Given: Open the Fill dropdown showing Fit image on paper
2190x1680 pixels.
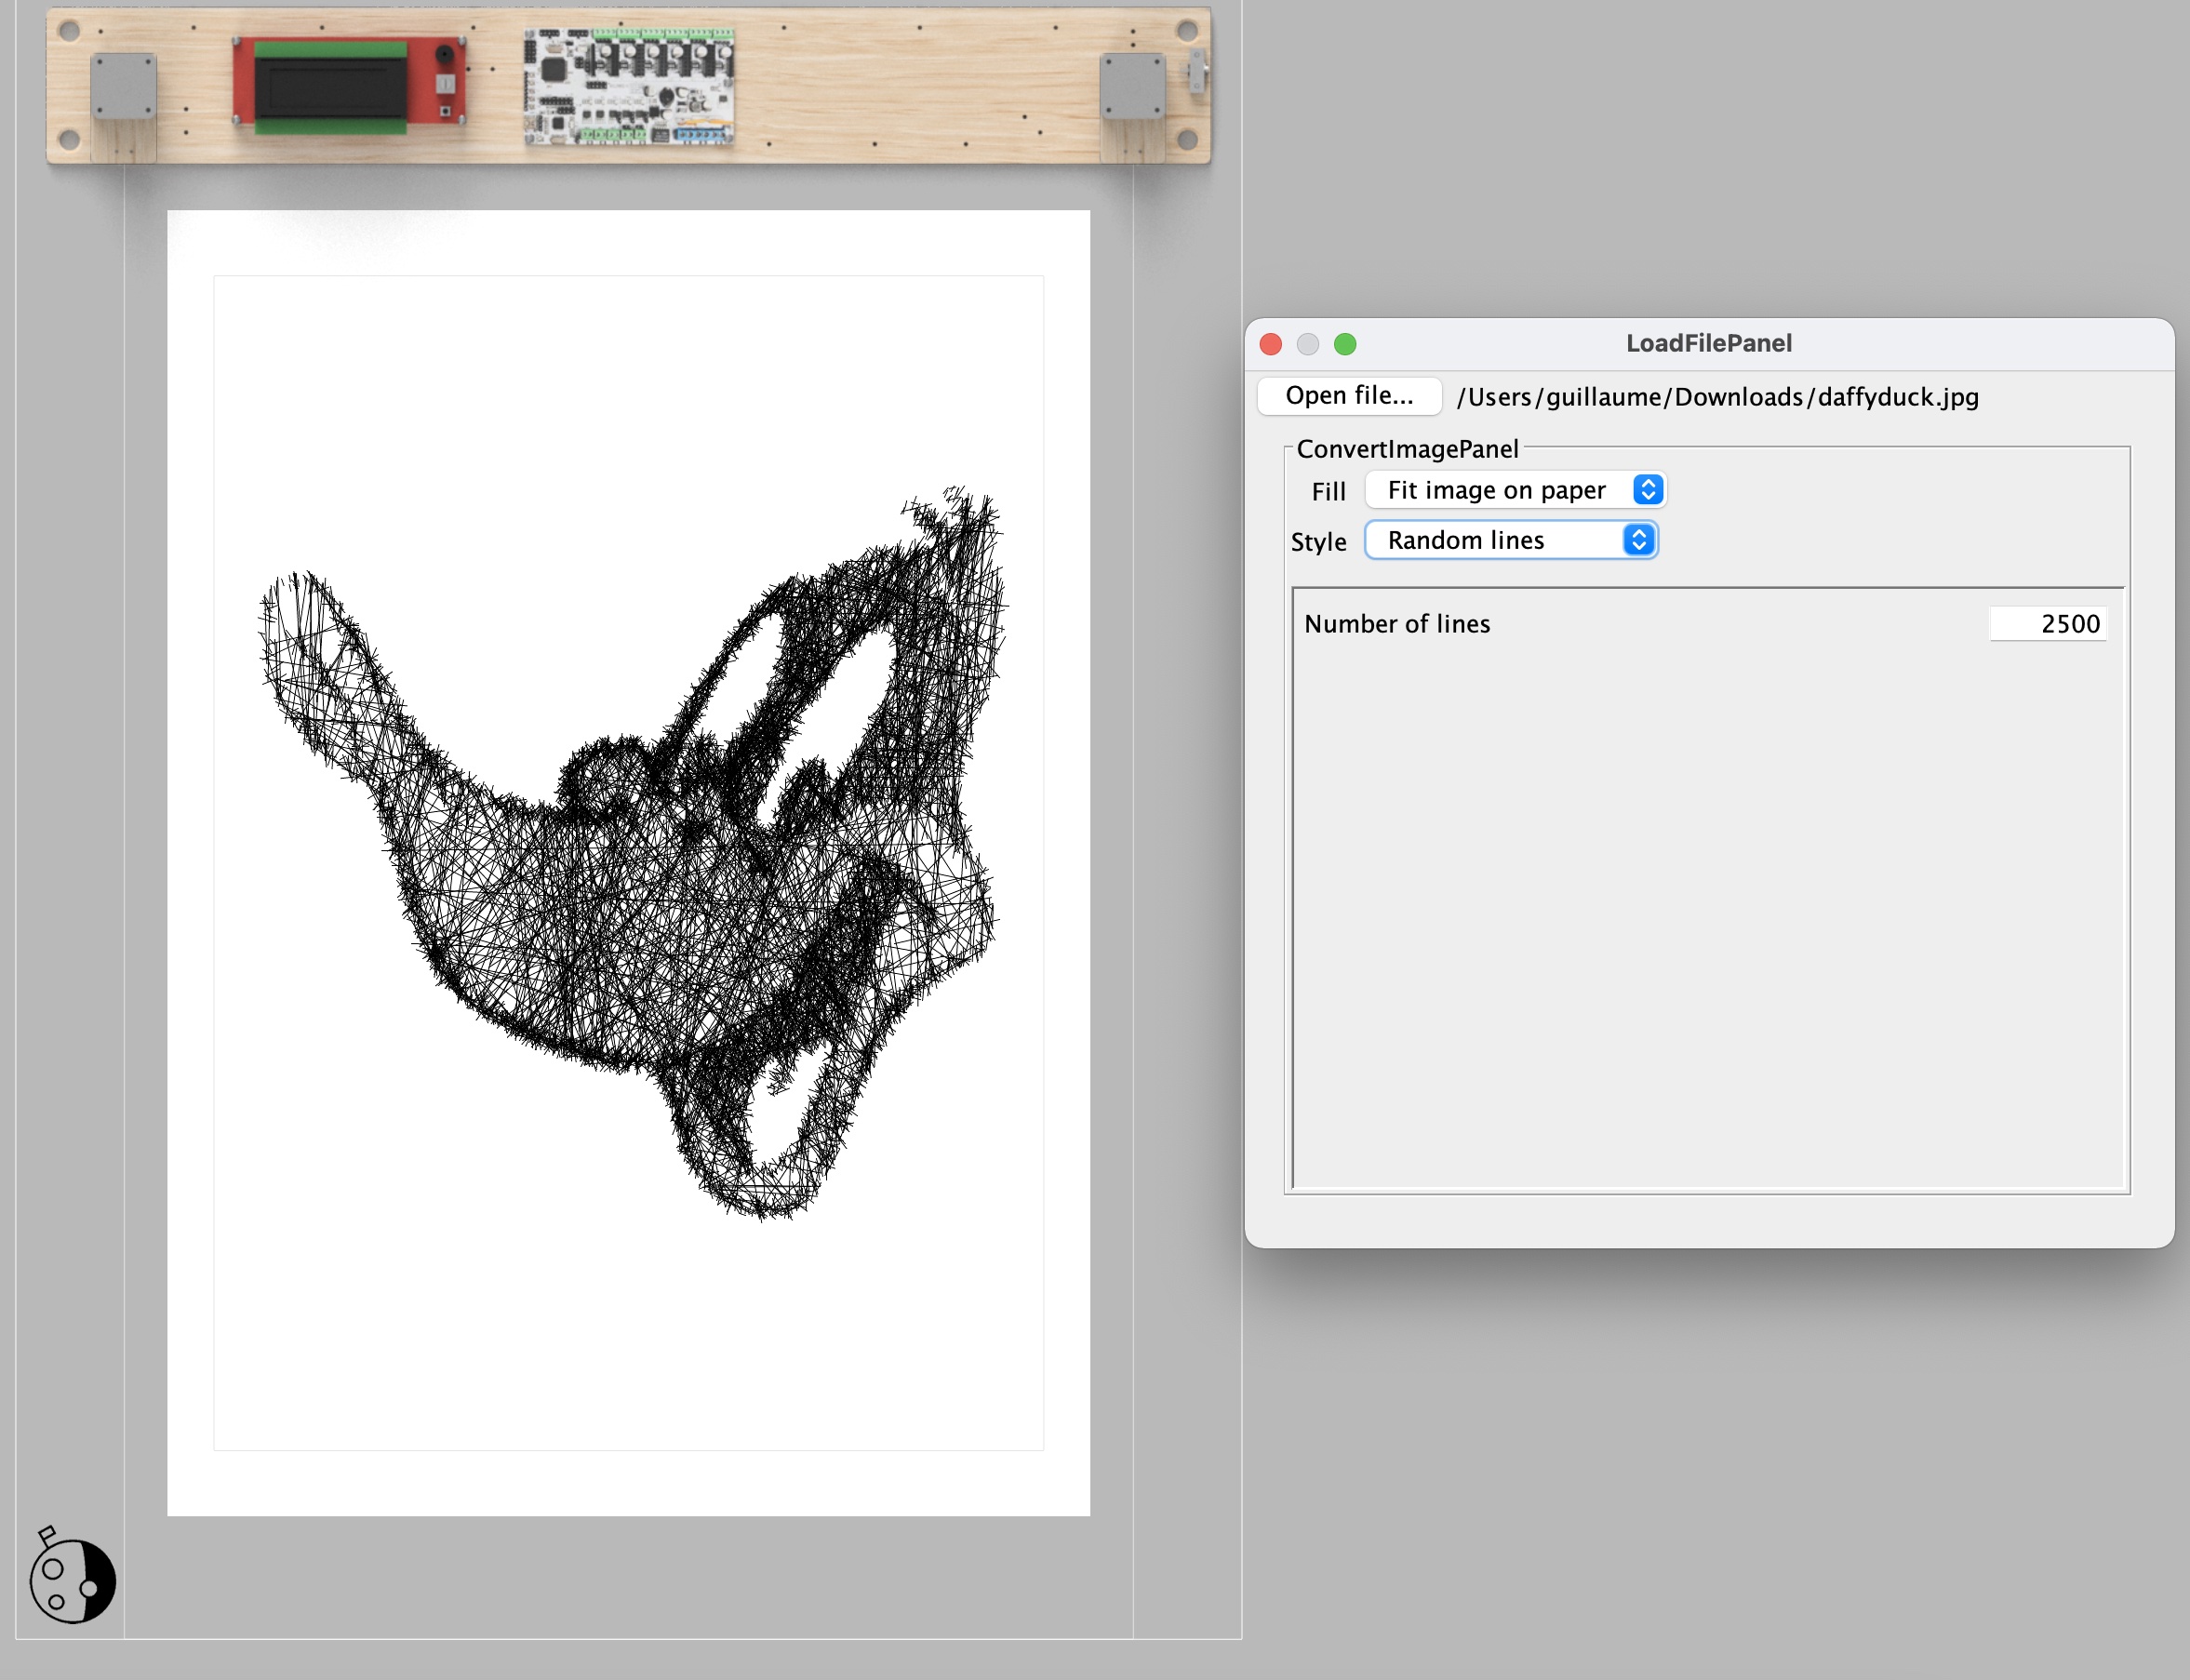Looking at the screenshot, I should click(x=1515, y=490).
